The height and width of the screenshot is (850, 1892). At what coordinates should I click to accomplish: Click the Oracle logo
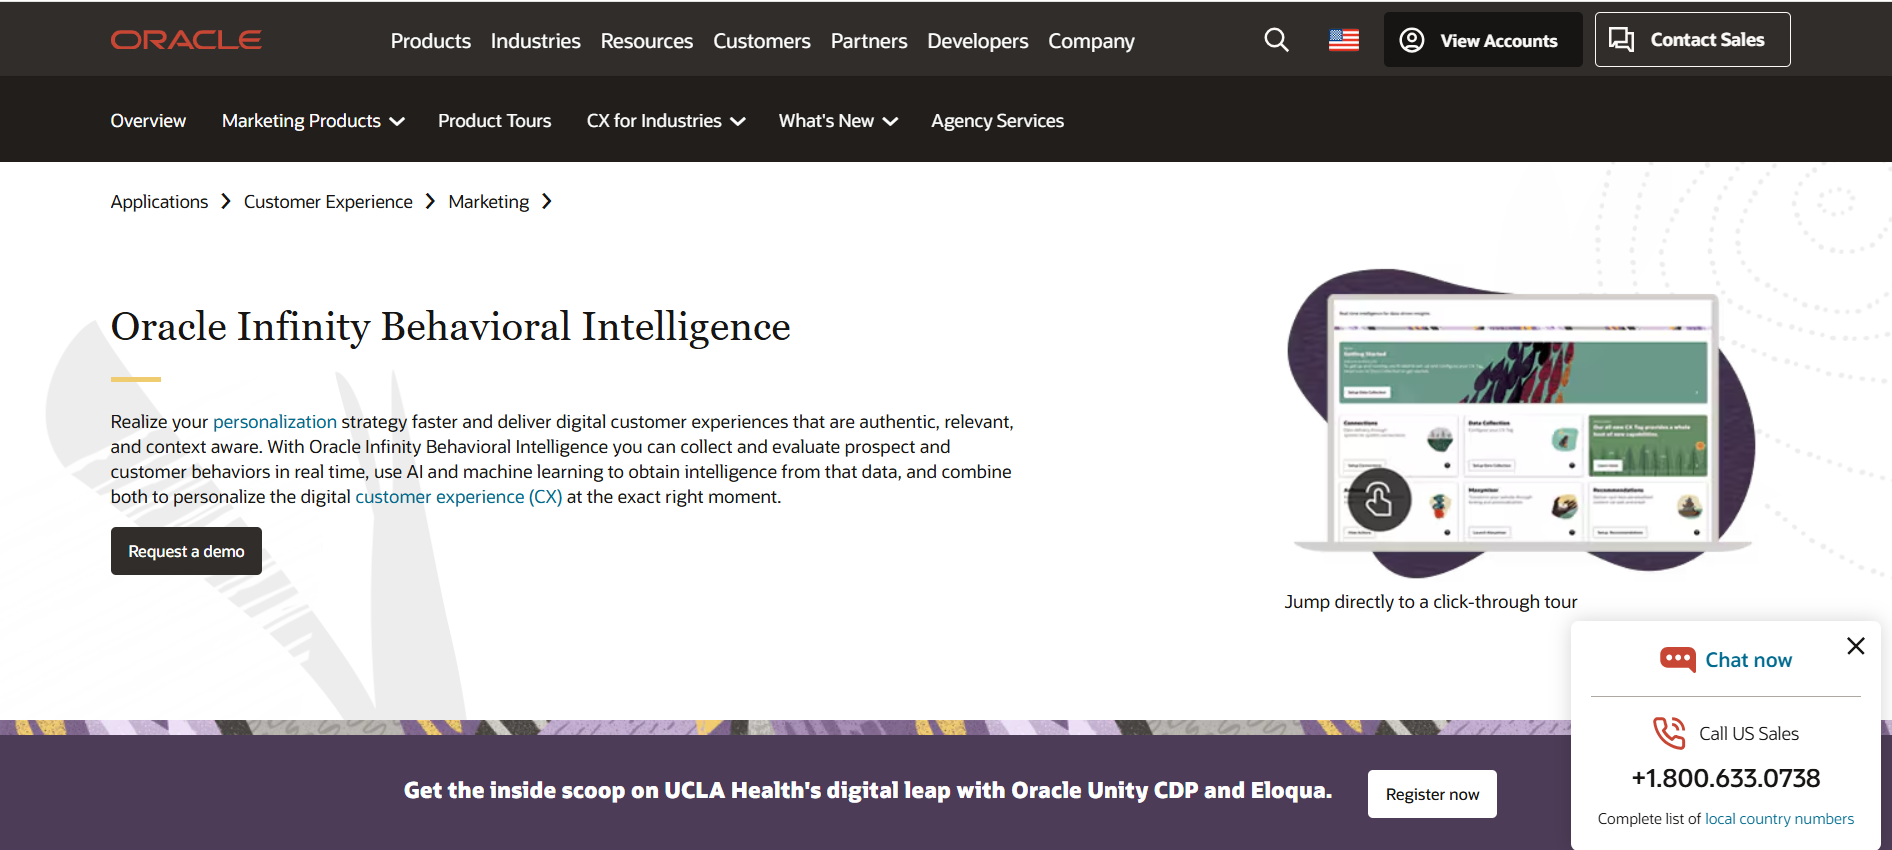[x=186, y=40]
